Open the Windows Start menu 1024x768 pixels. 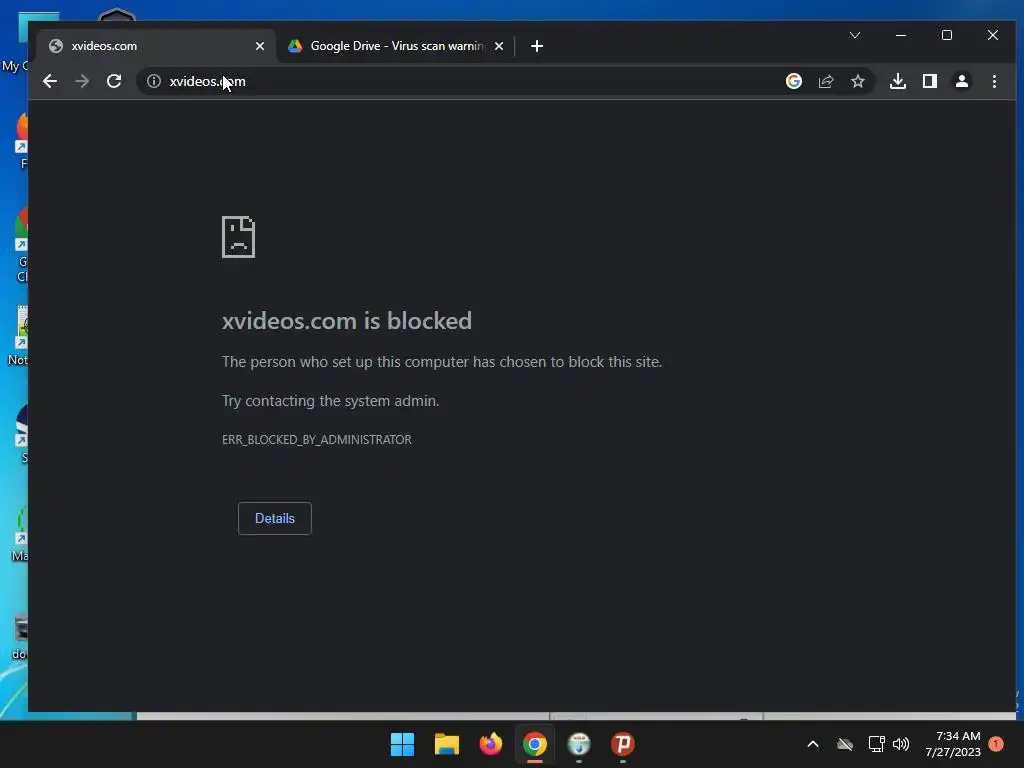pyautogui.click(x=402, y=744)
